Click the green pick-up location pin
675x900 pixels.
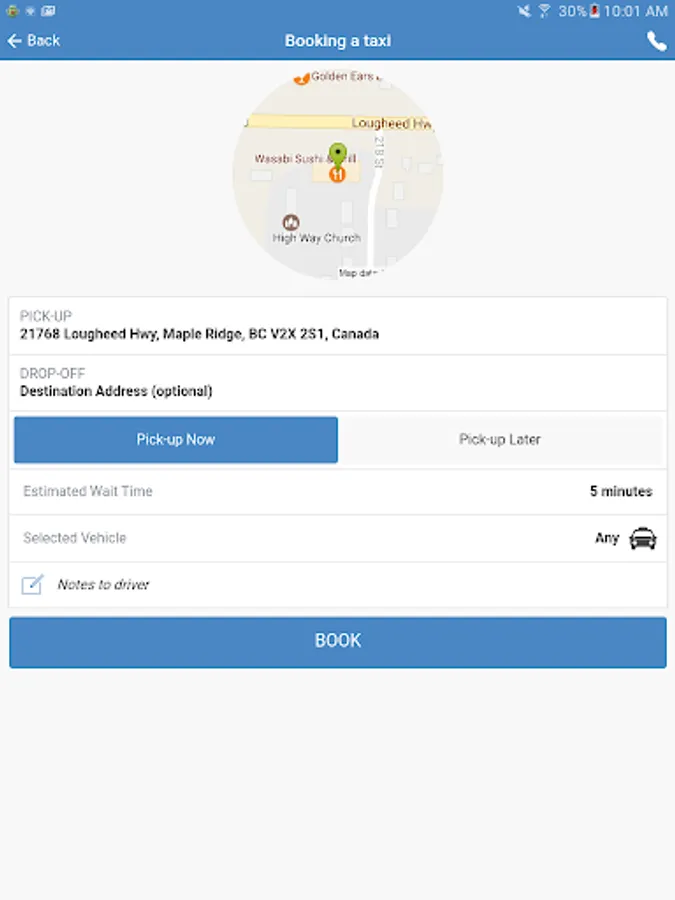(338, 156)
